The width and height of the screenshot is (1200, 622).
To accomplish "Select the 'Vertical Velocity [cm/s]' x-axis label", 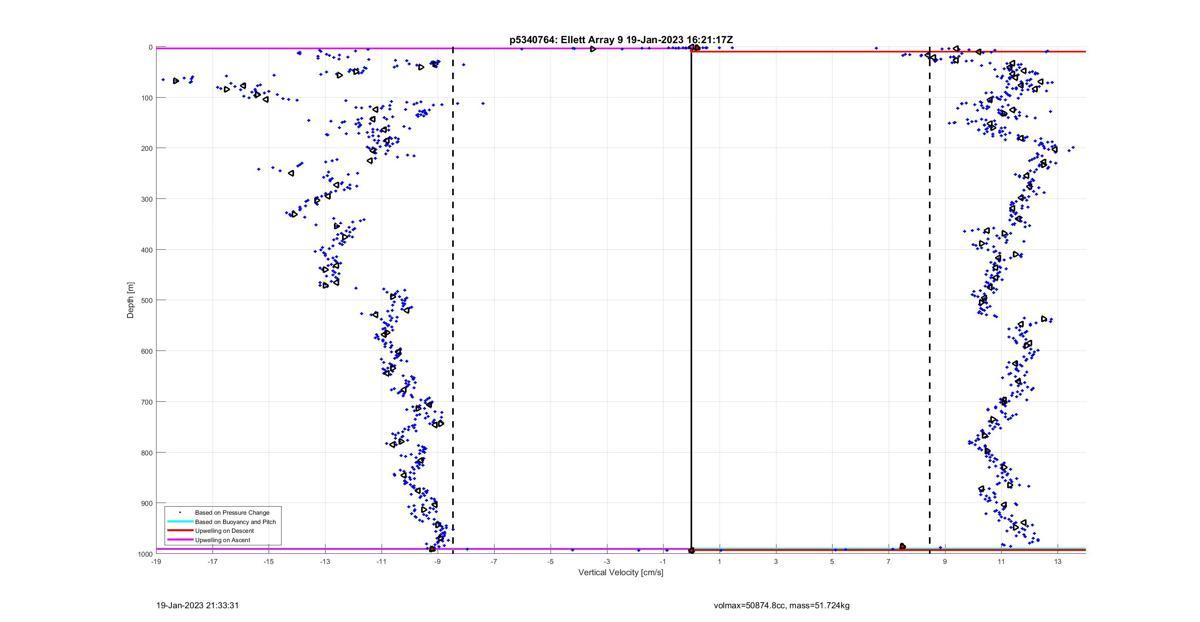I will coord(621,572).
